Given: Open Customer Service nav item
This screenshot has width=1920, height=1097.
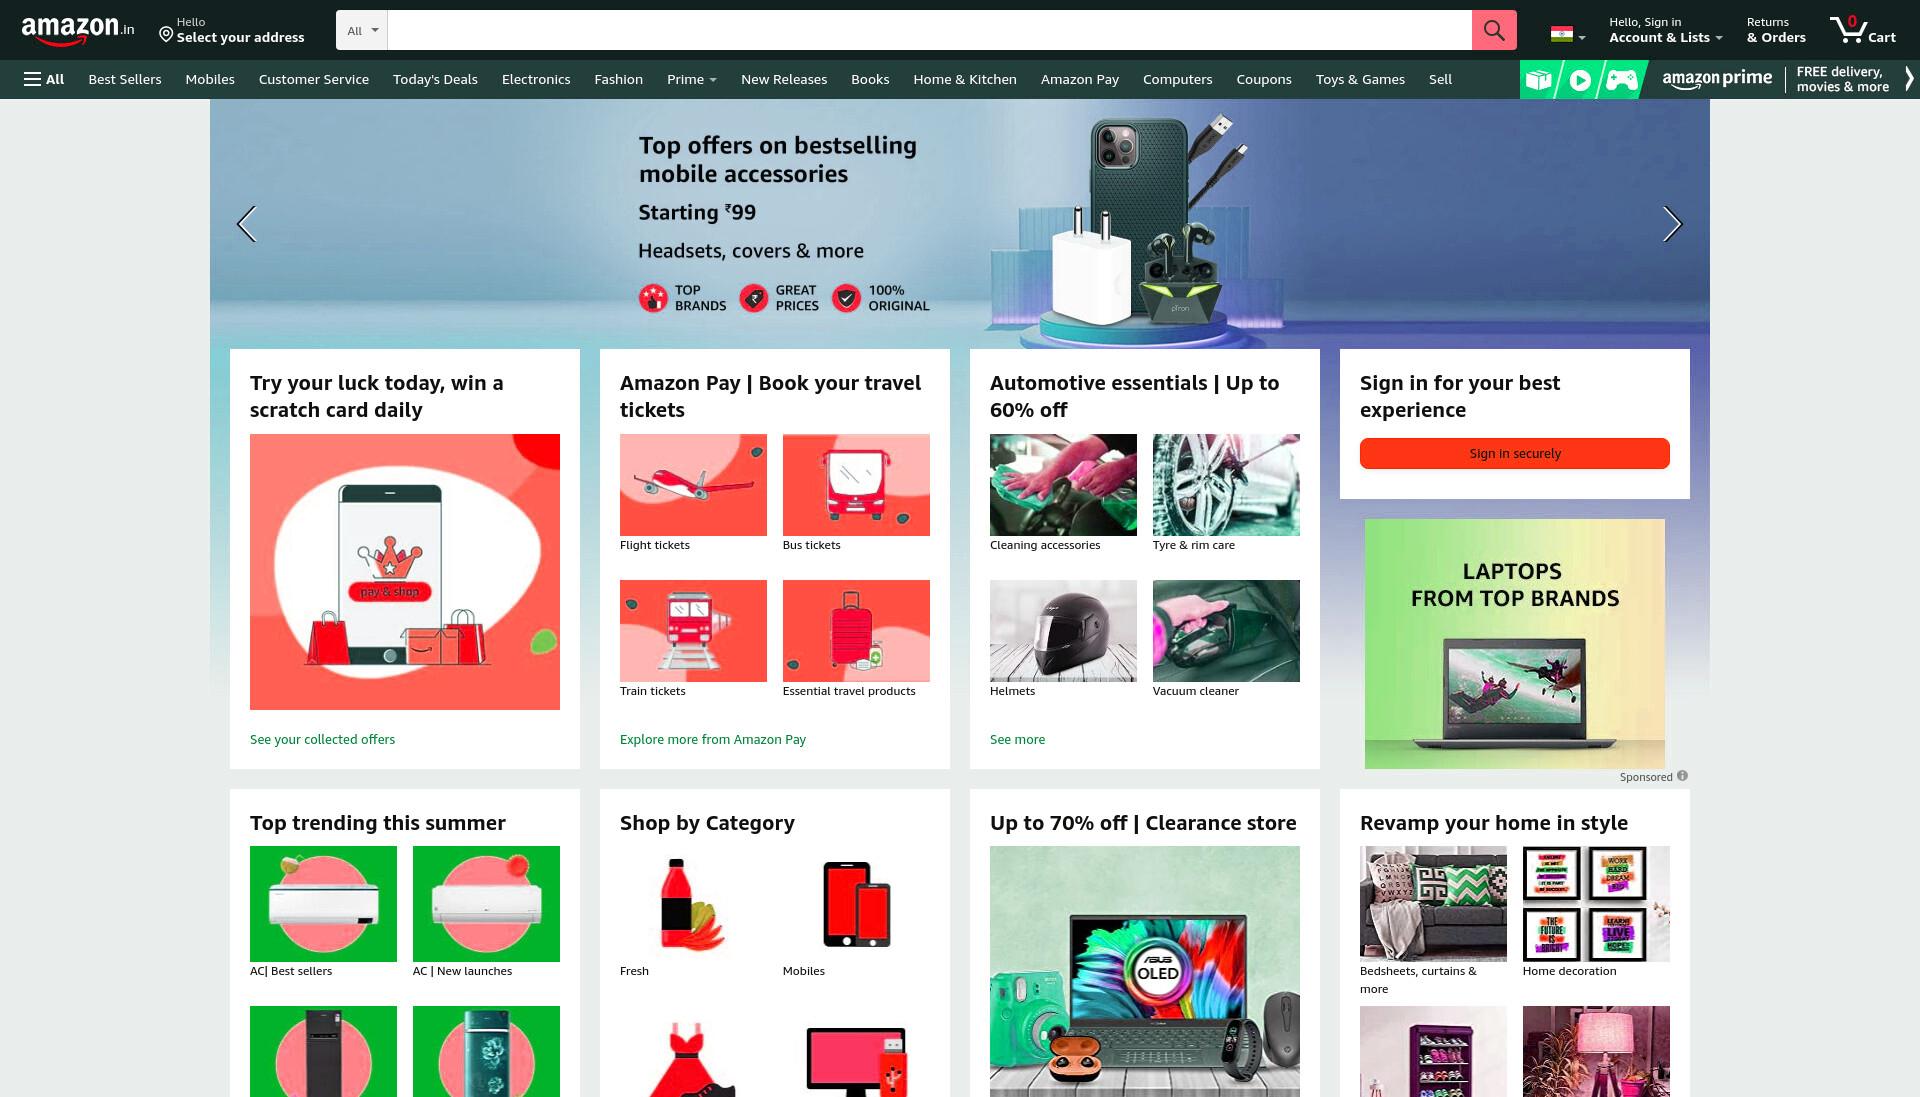Looking at the screenshot, I should (x=314, y=79).
